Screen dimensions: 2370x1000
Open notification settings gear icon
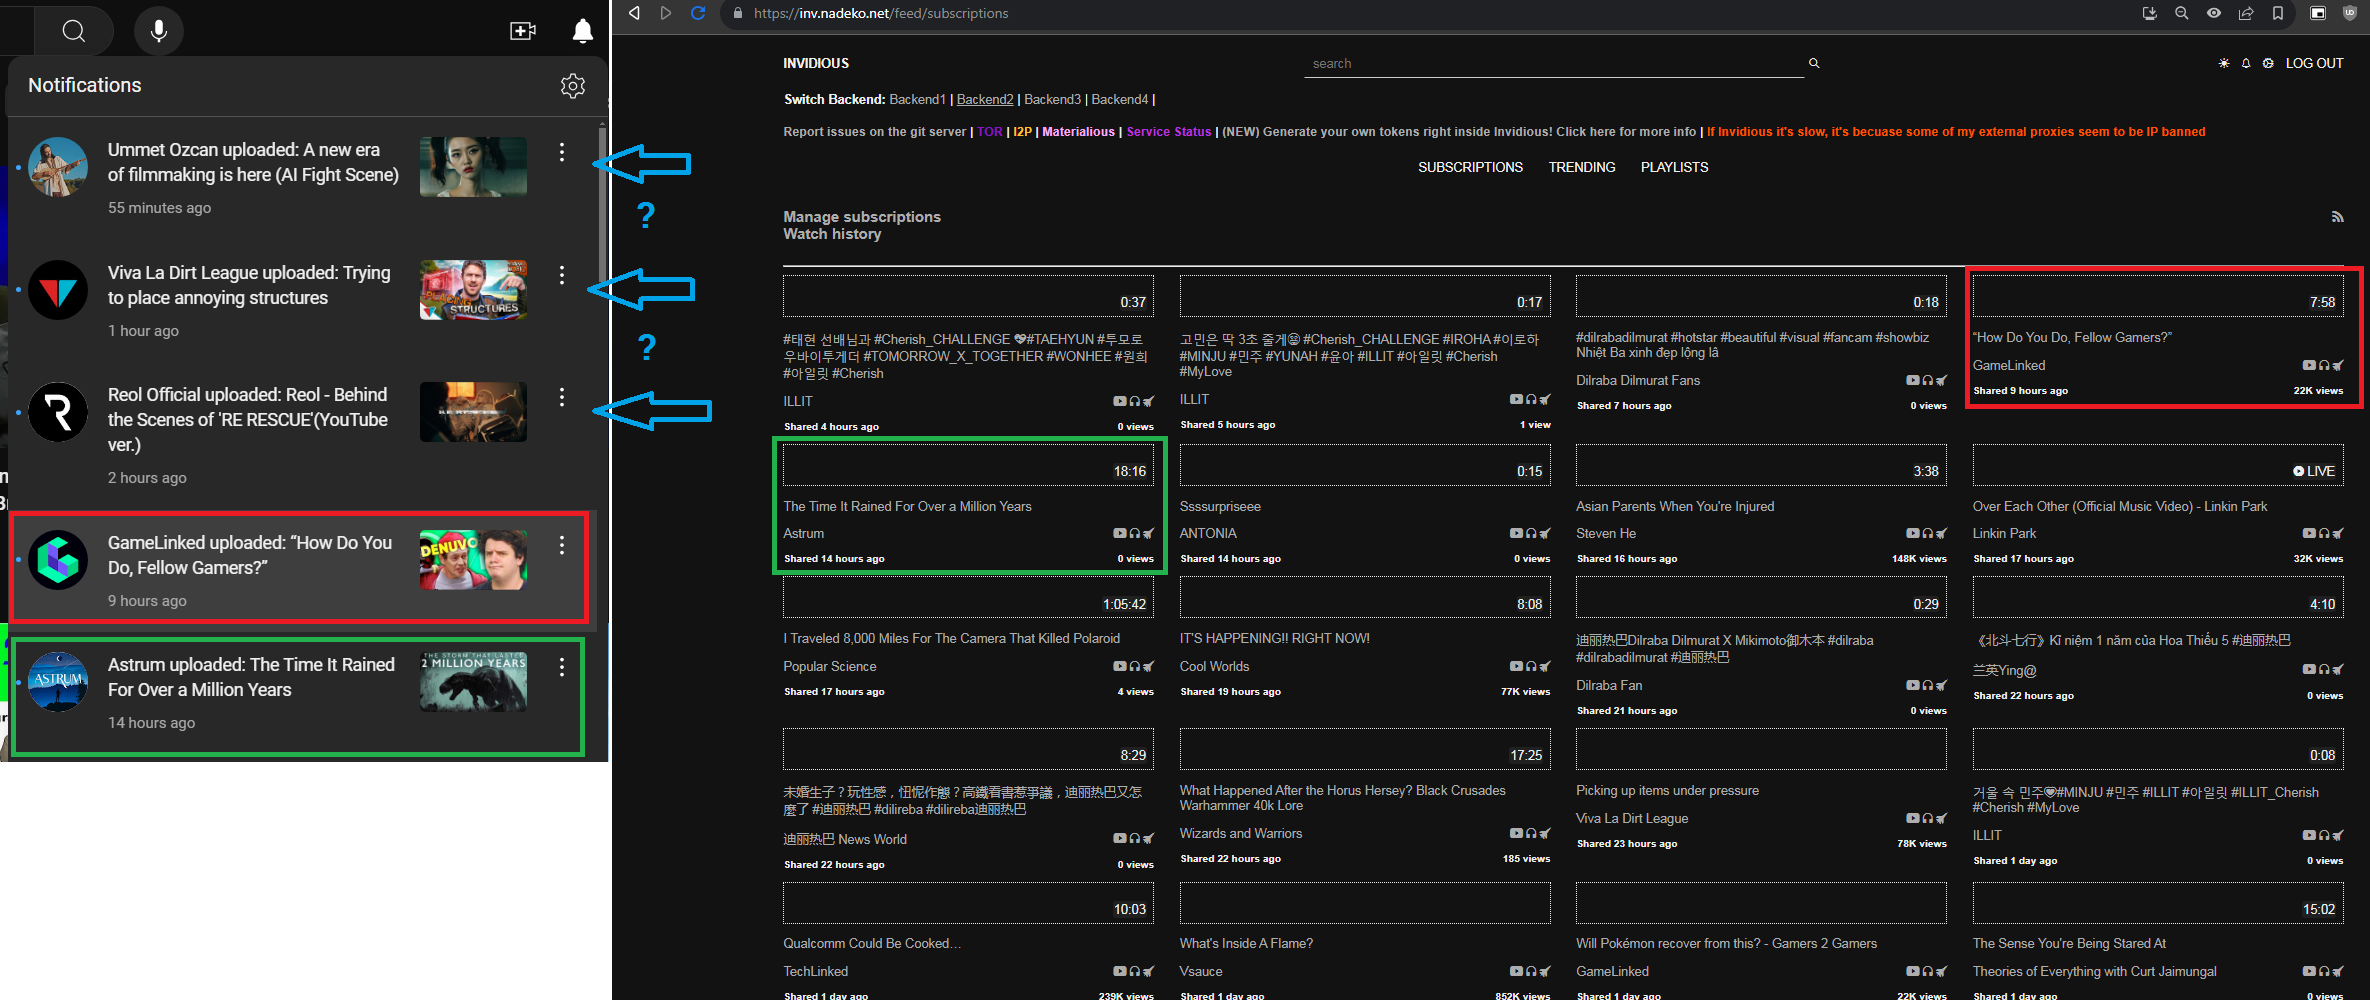pos(573,86)
